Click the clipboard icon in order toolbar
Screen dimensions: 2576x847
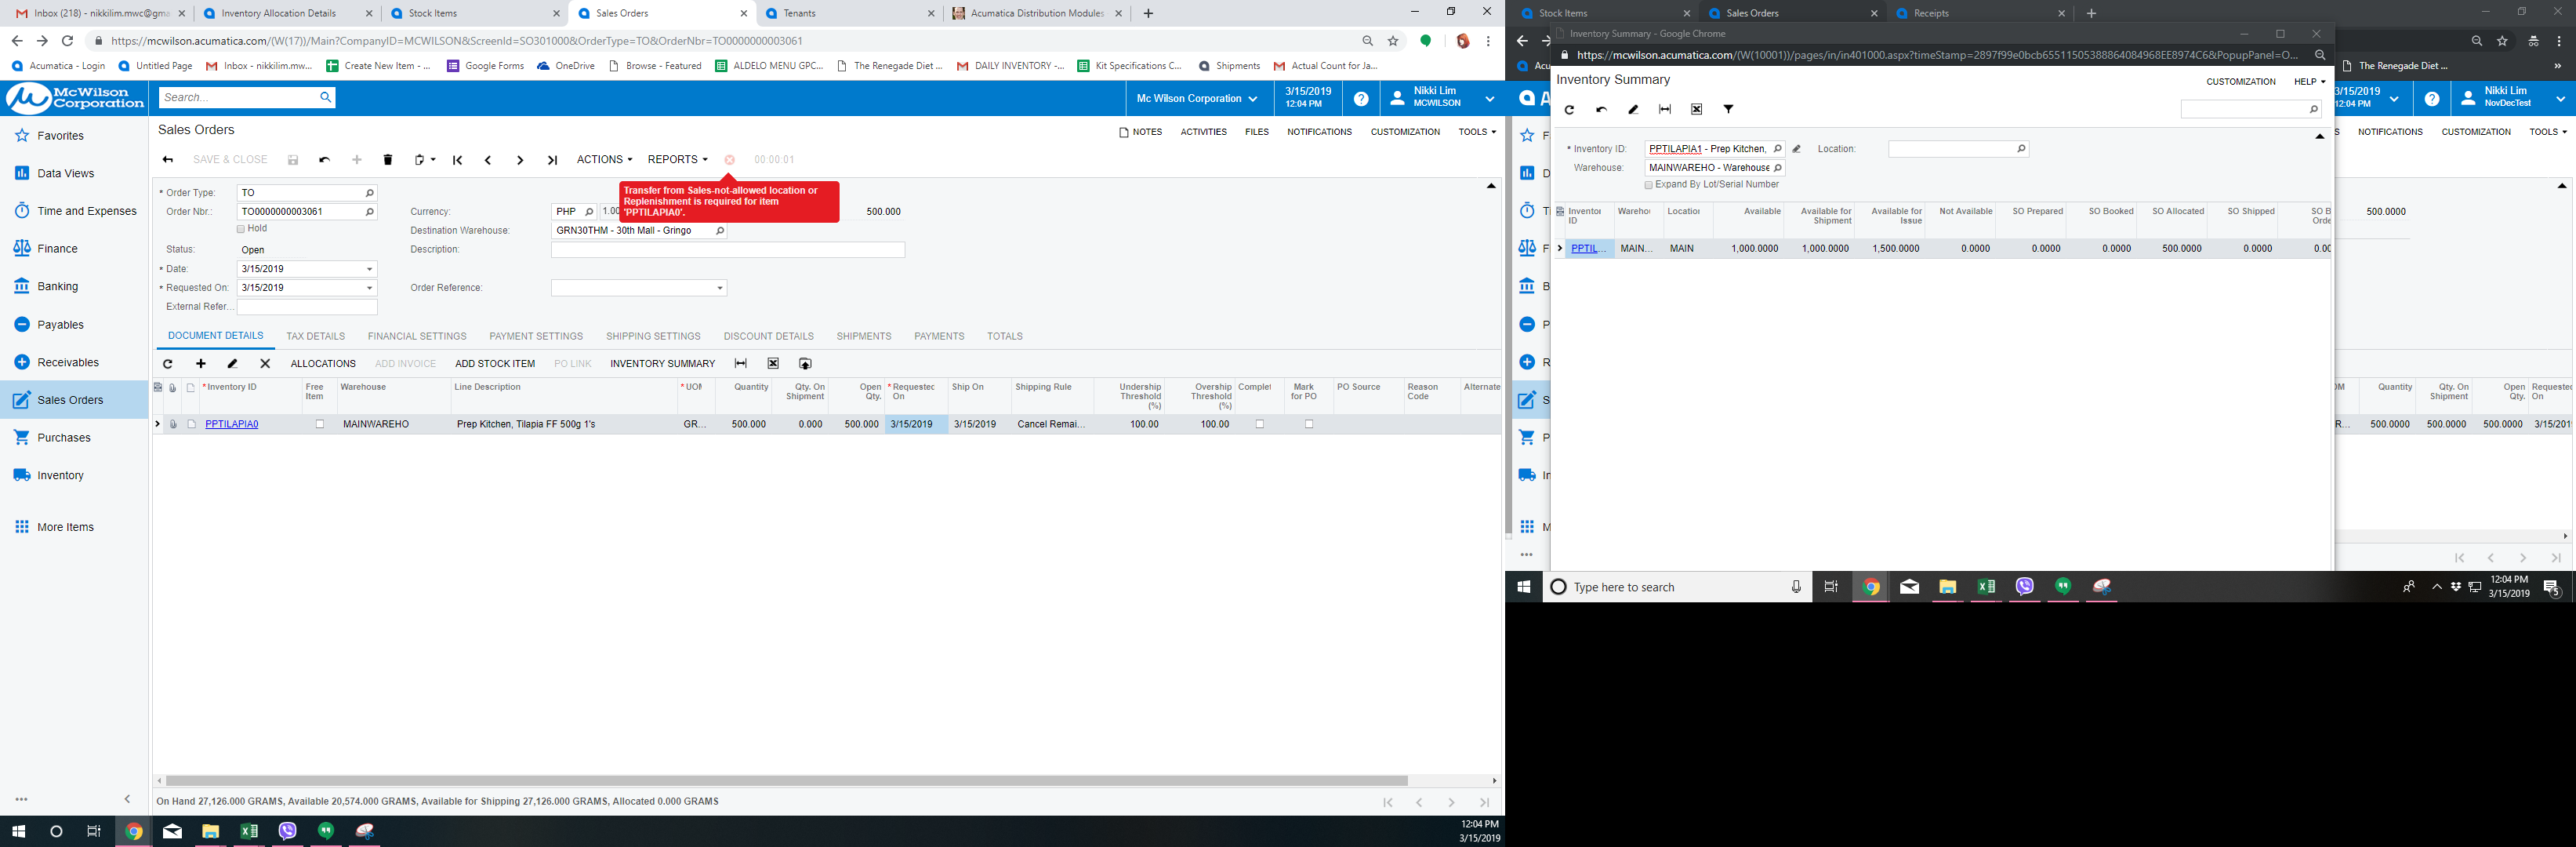420,160
